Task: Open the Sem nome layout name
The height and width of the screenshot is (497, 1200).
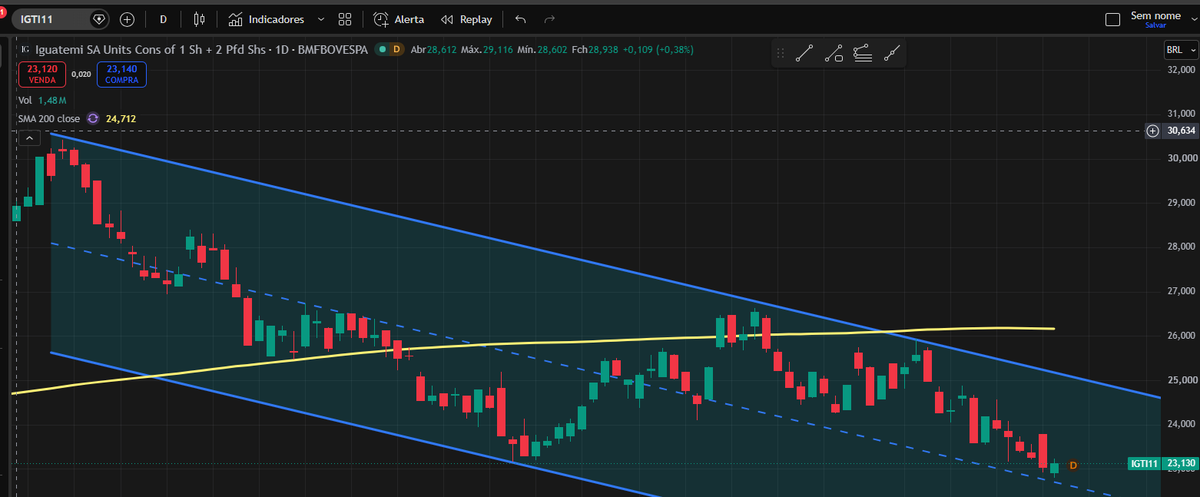Action: click(1155, 15)
